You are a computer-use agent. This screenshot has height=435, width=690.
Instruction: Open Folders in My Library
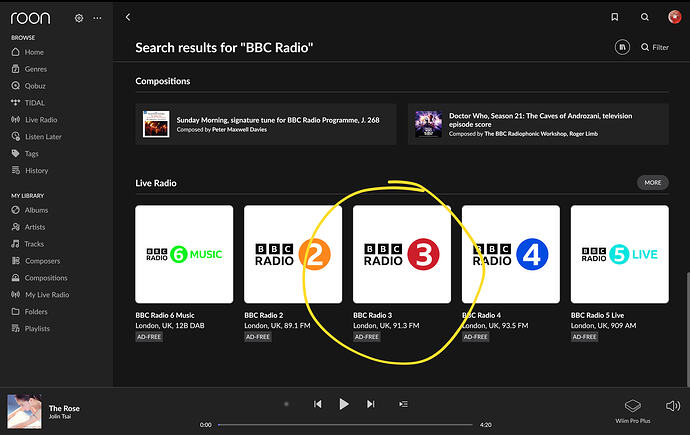[x=29, y=311]
